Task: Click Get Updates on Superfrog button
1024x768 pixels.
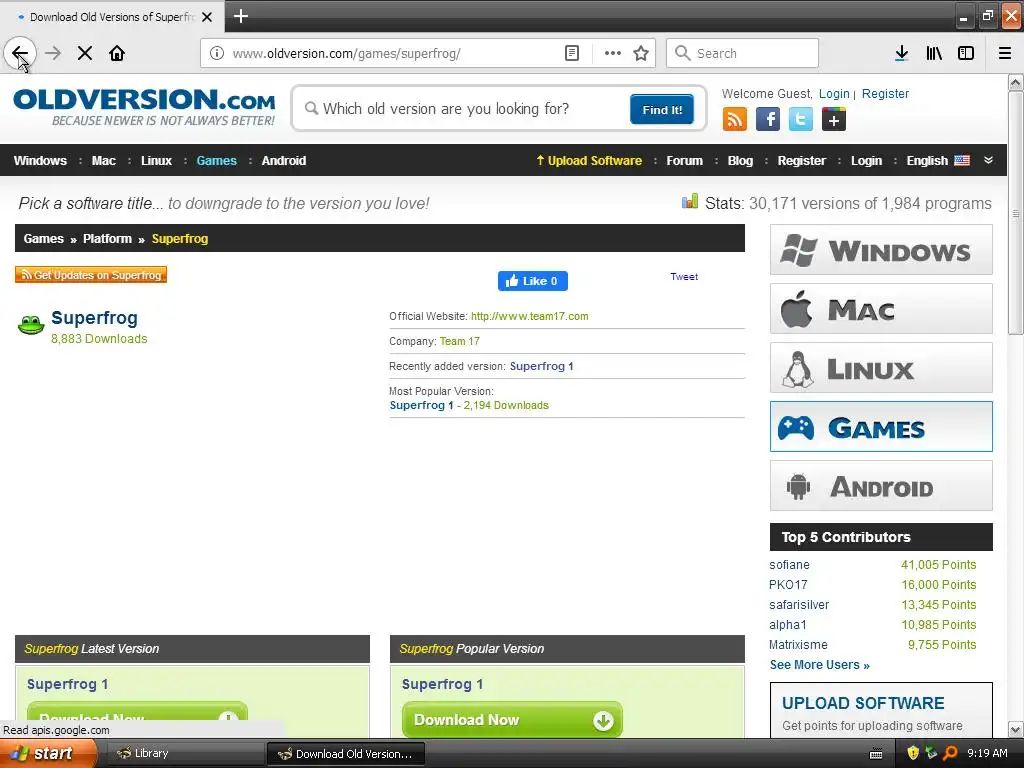Action: pyautogui.click(x=91, y=275)
